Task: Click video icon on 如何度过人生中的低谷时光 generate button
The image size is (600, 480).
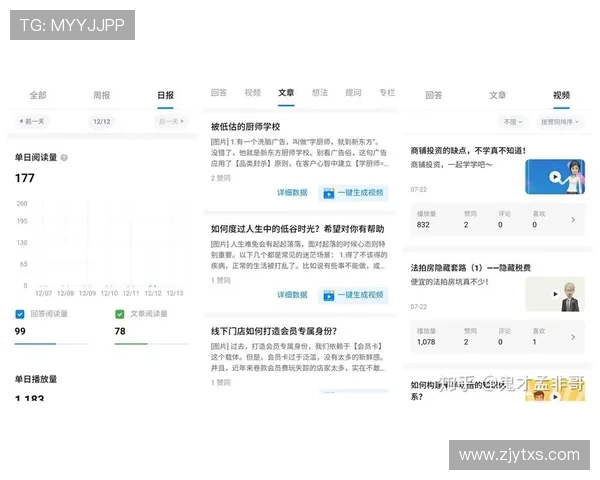Action: click(328, 295)
